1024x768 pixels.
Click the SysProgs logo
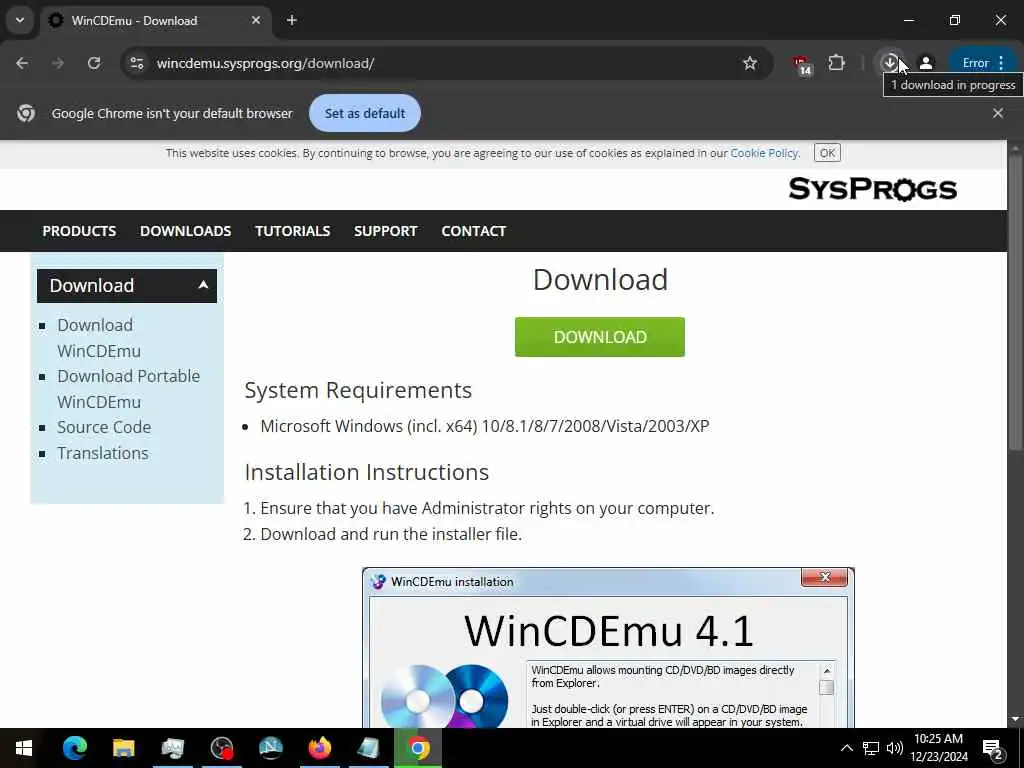click(872, 189)
